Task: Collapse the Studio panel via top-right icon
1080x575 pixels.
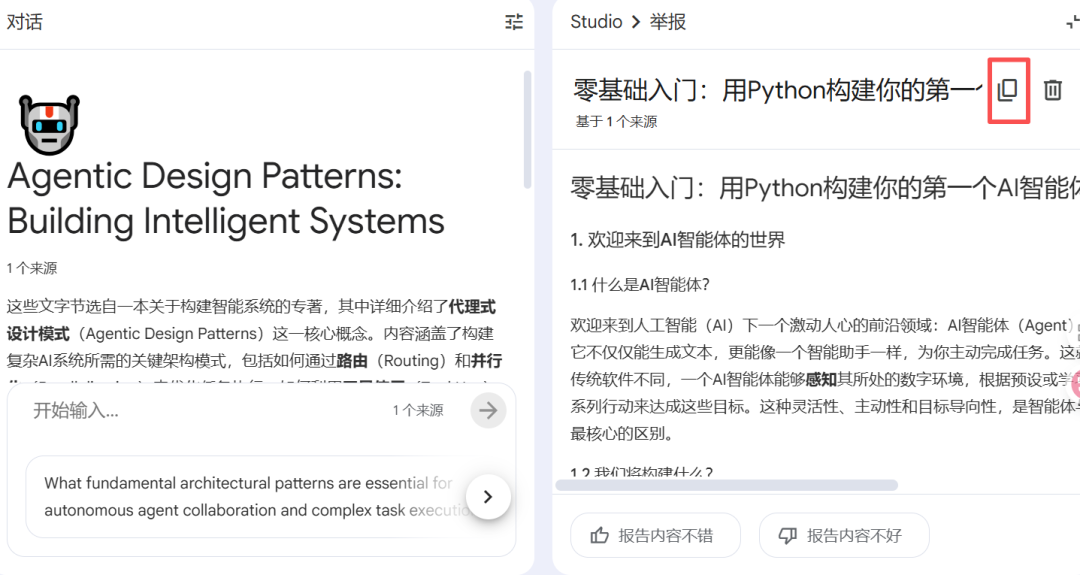Action: point(1072,22)
